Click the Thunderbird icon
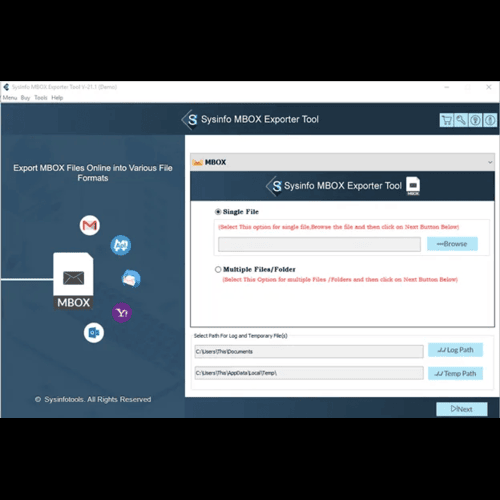 (x=131, y=279)
